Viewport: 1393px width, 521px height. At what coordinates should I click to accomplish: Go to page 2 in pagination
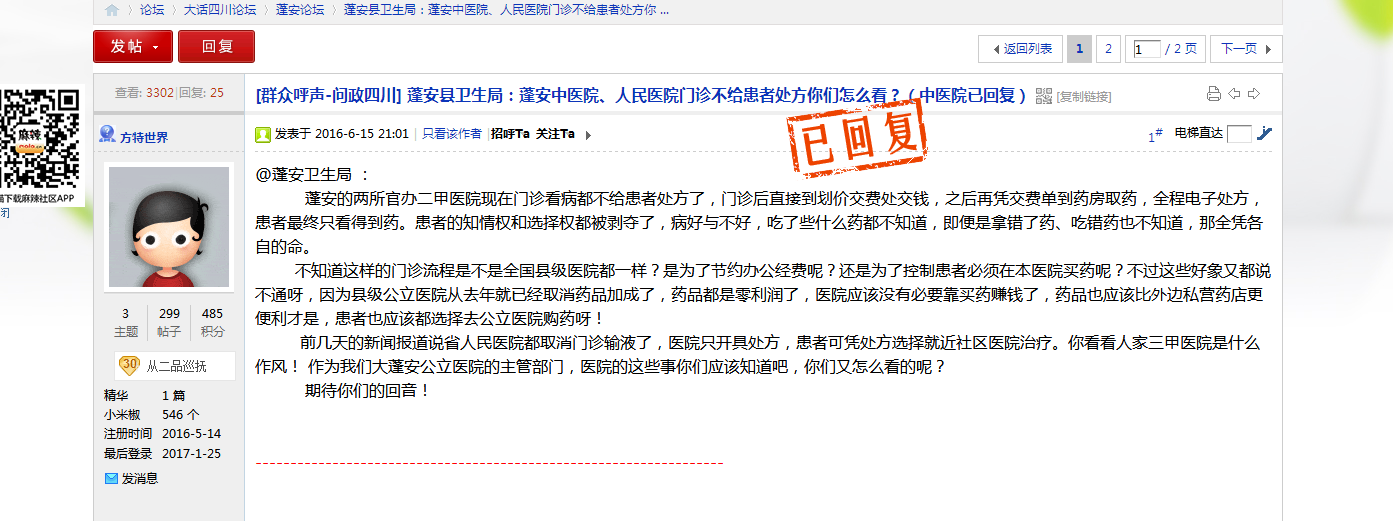click(1107, 48)
